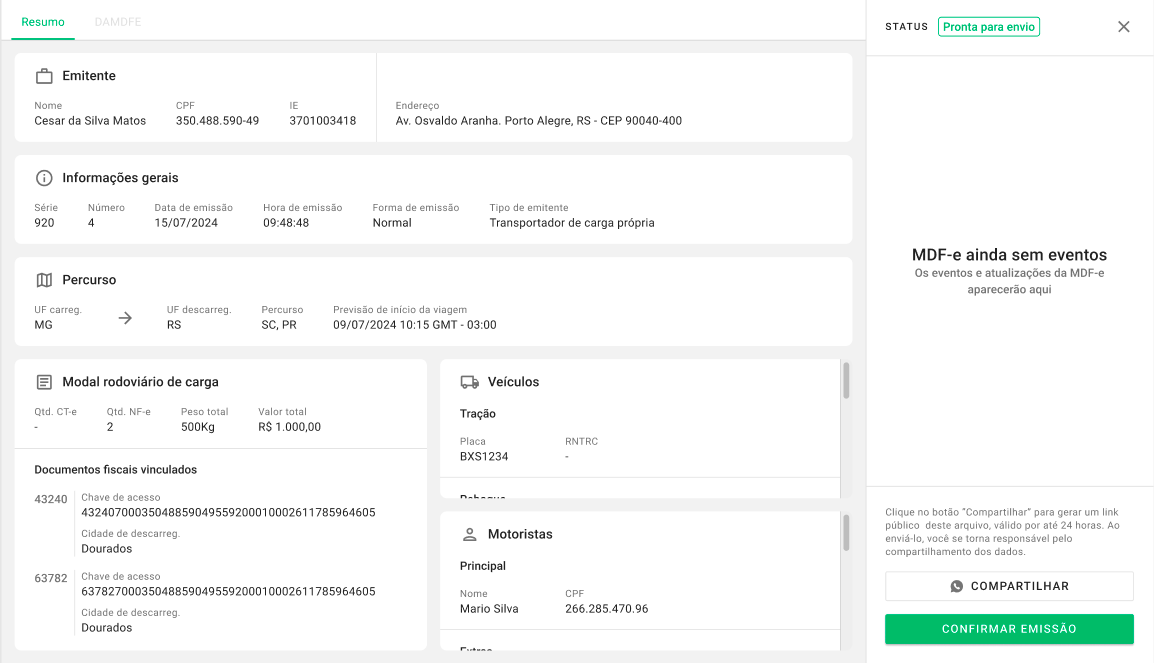Click the plate value BXS1234
Image resolution: width=1154 pixels, height=663 pixels.
click(484, 457)
